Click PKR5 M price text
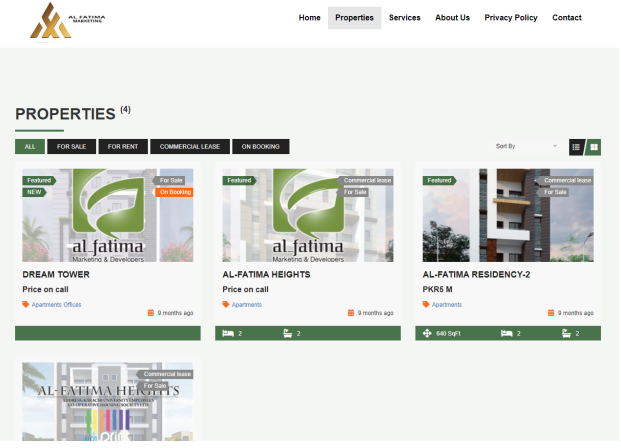This screenshot has height=448, width=621. [437, 290]
